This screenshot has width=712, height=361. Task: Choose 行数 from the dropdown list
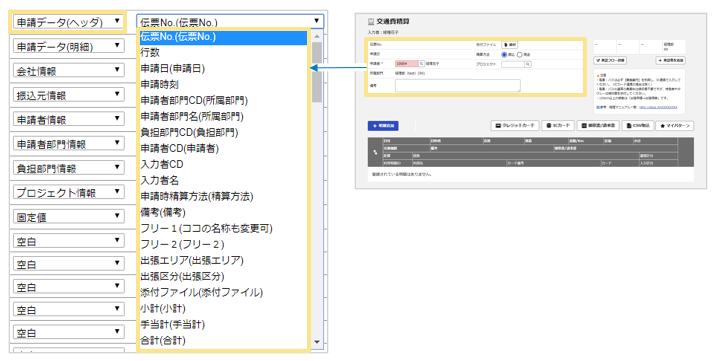click(x=223, y=52)
